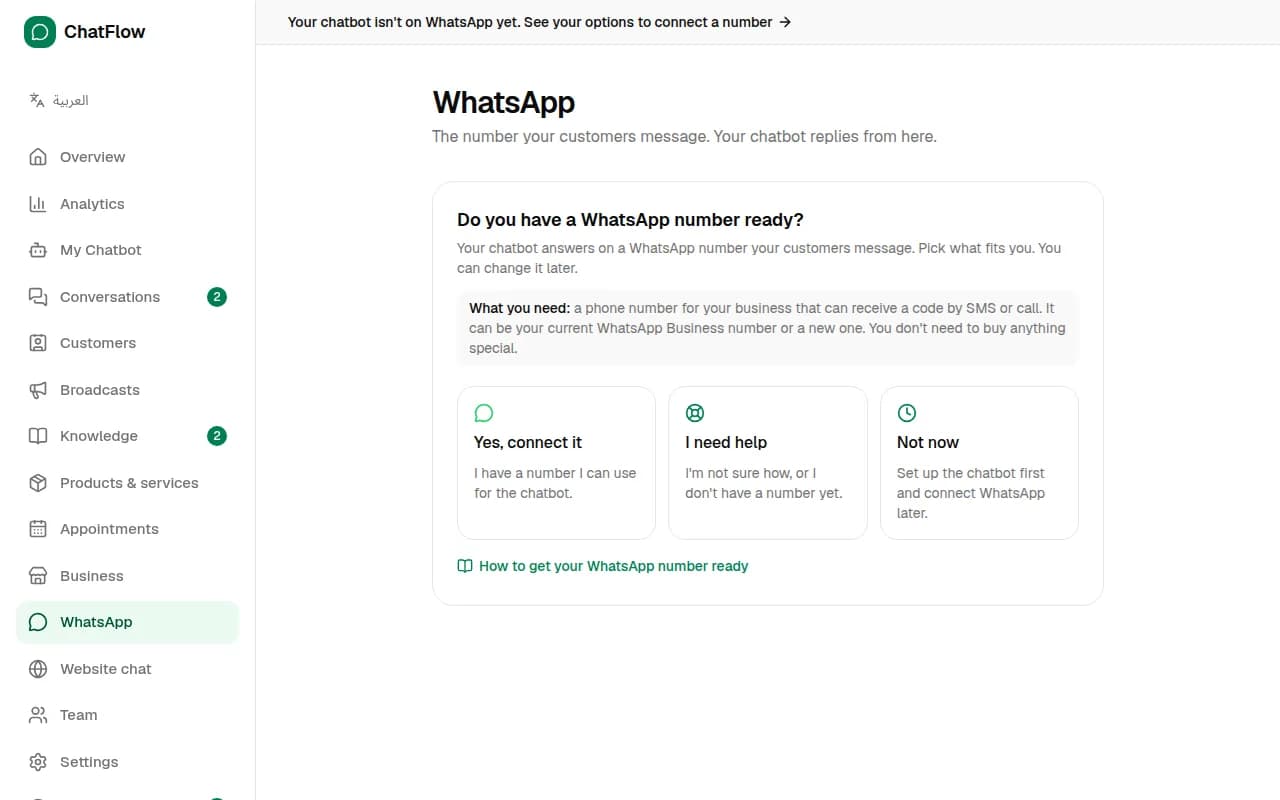Go to the Team label

[x=79, y=715]
